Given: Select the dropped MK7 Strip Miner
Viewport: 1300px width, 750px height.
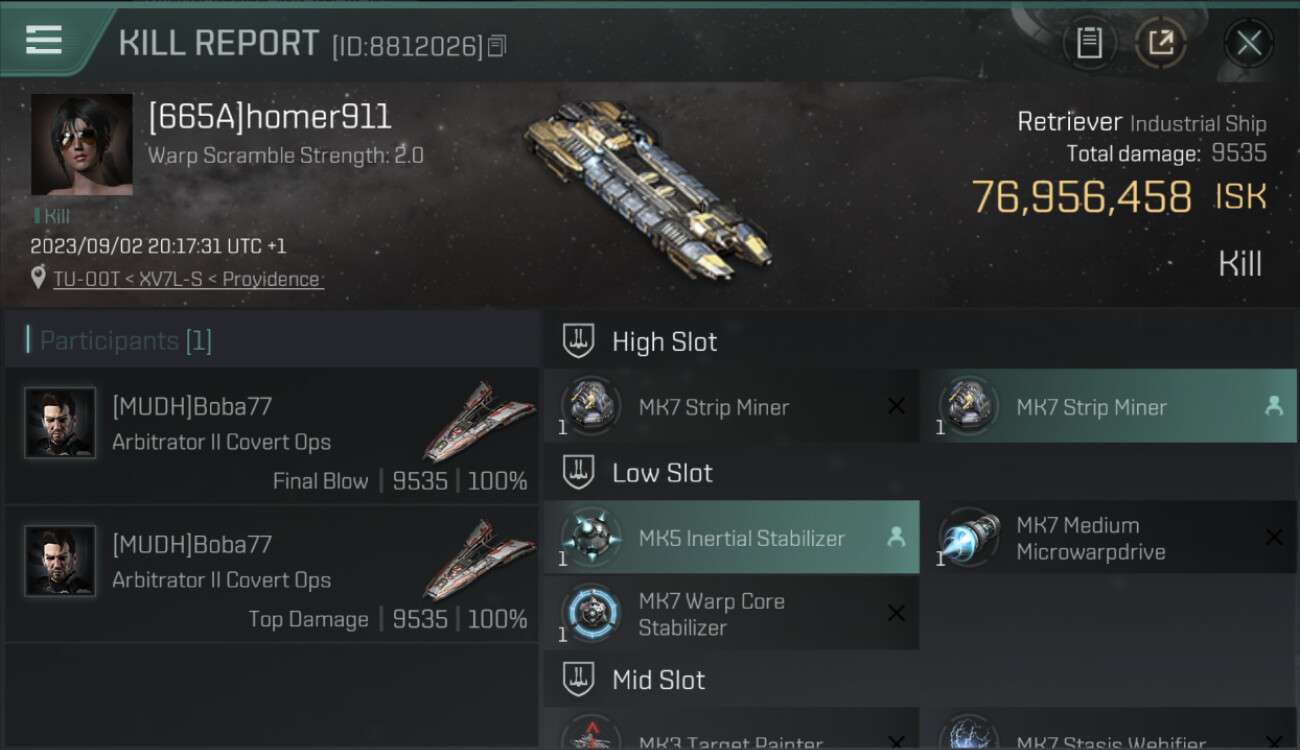Looking at the screenshot, I should tap(1108, 406).
